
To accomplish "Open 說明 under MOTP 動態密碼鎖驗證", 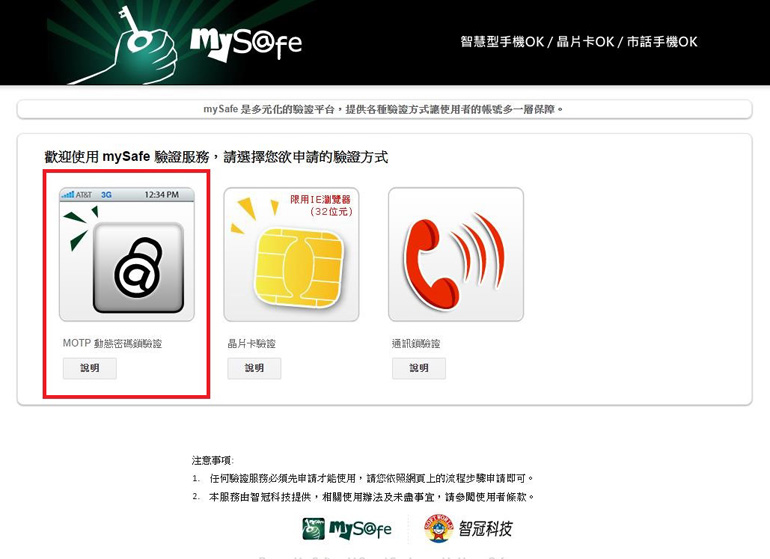I will pos(90,368).
